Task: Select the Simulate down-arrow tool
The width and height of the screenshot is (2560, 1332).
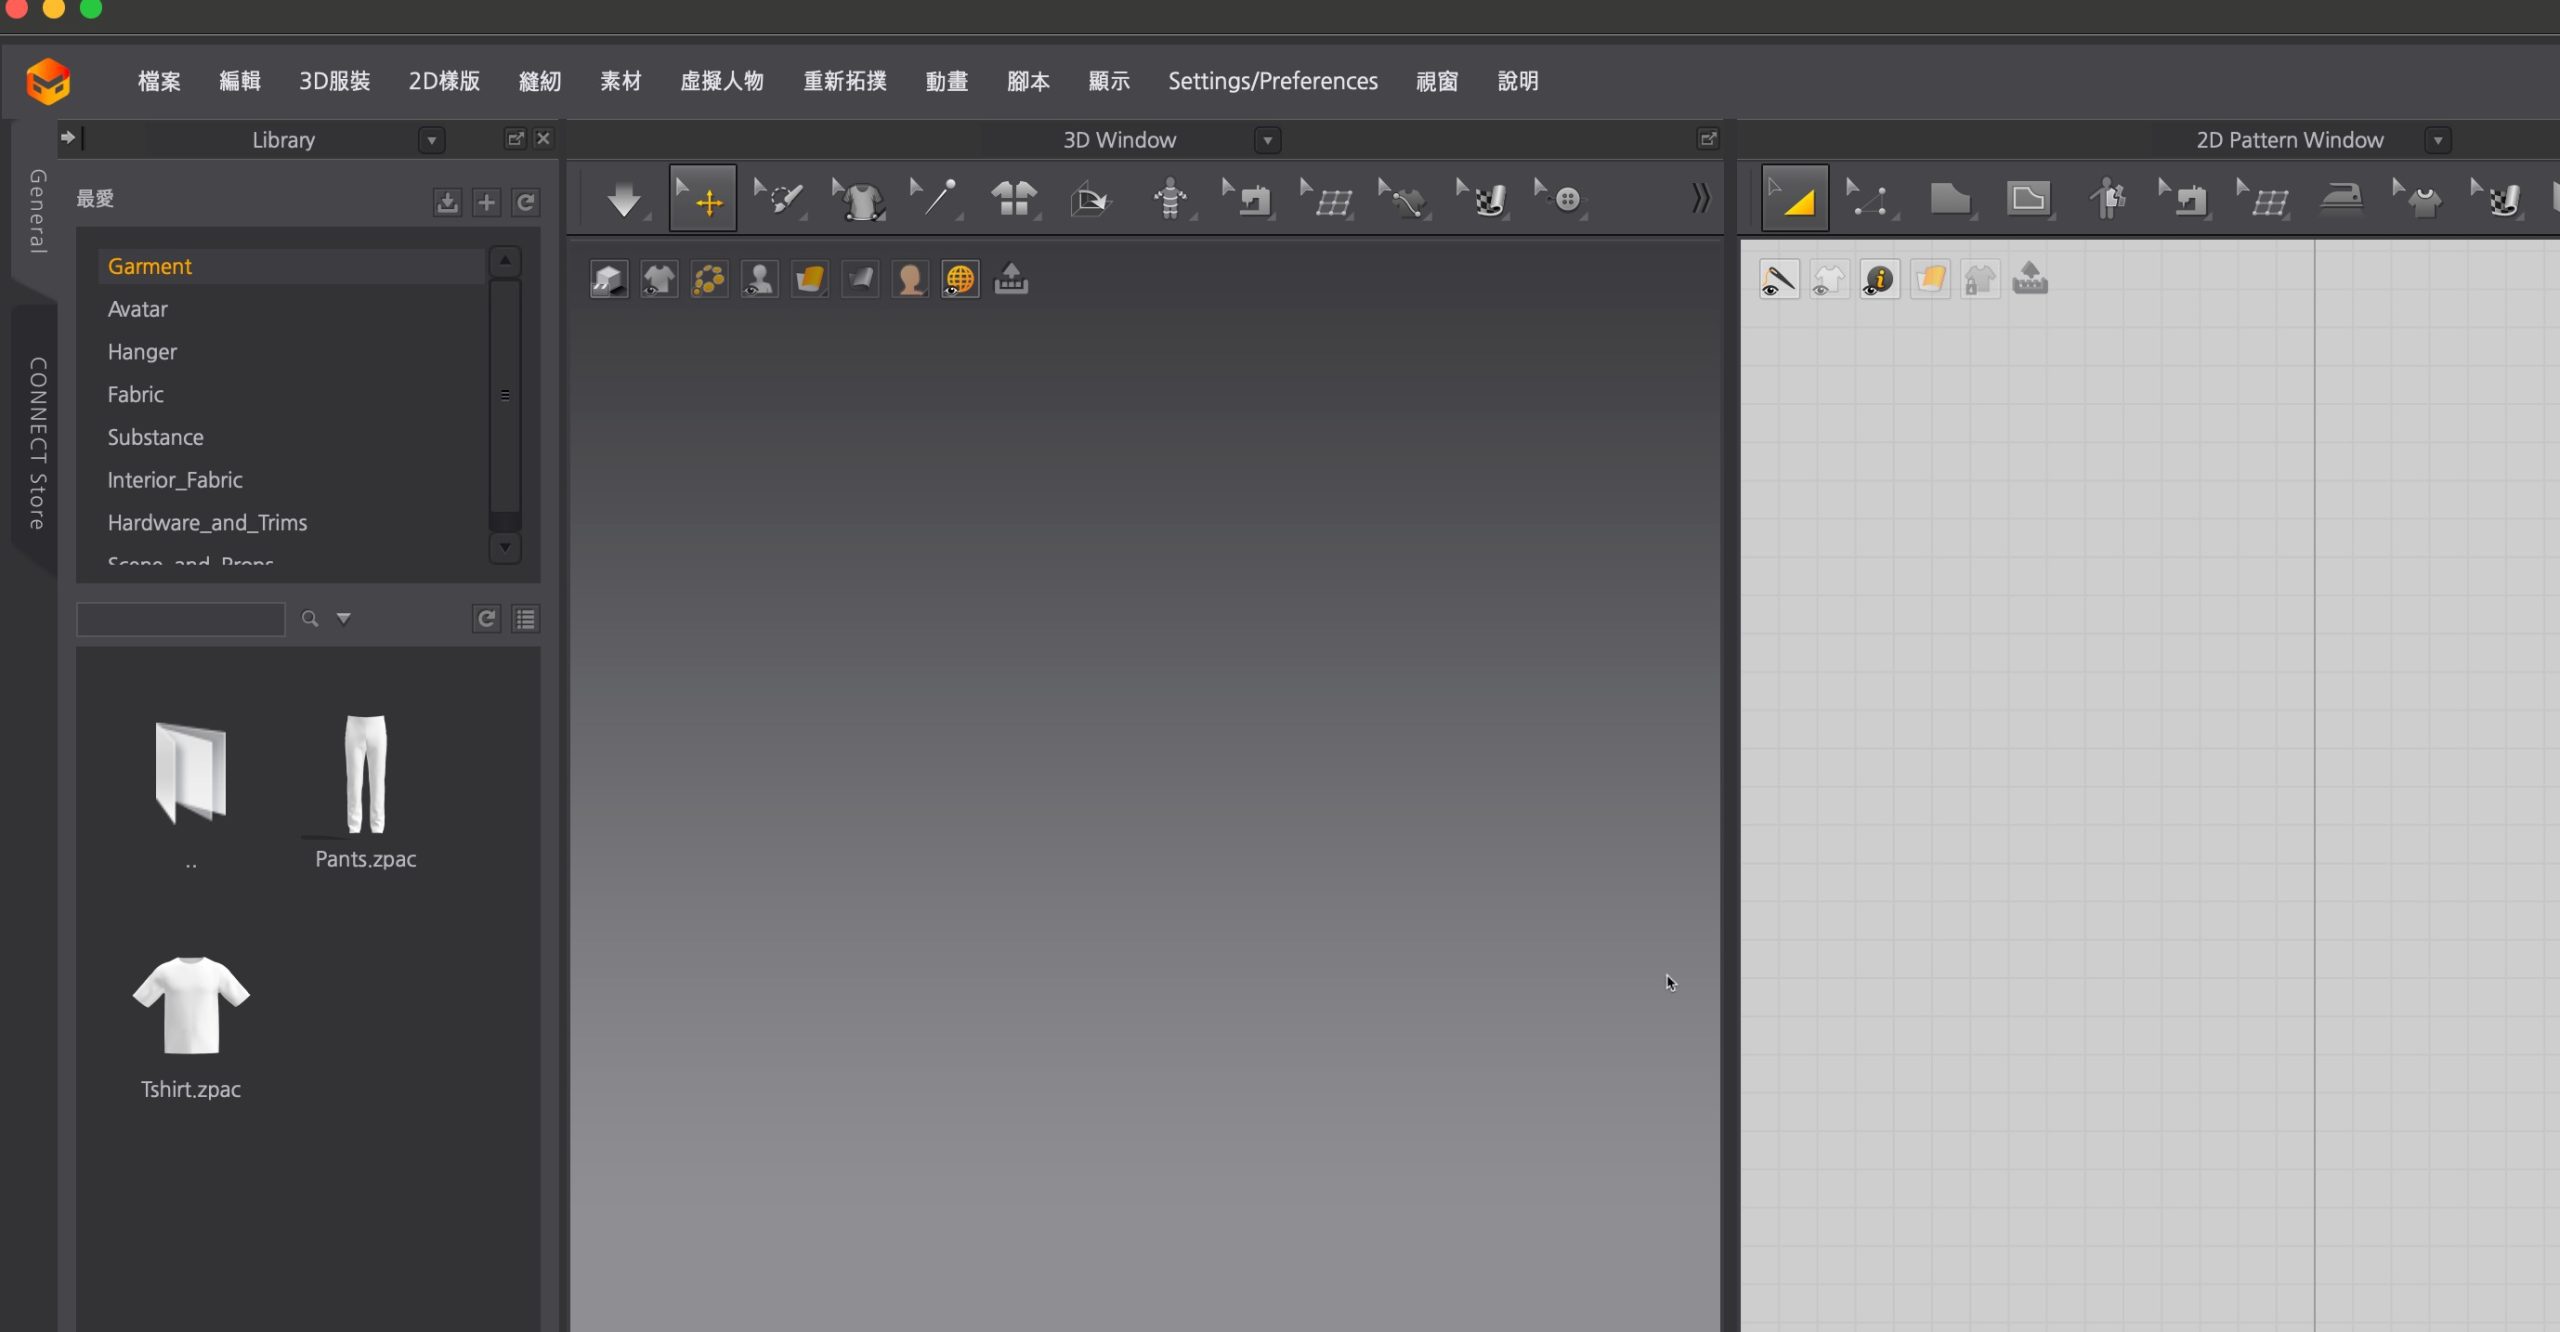Action: point(624,199)
